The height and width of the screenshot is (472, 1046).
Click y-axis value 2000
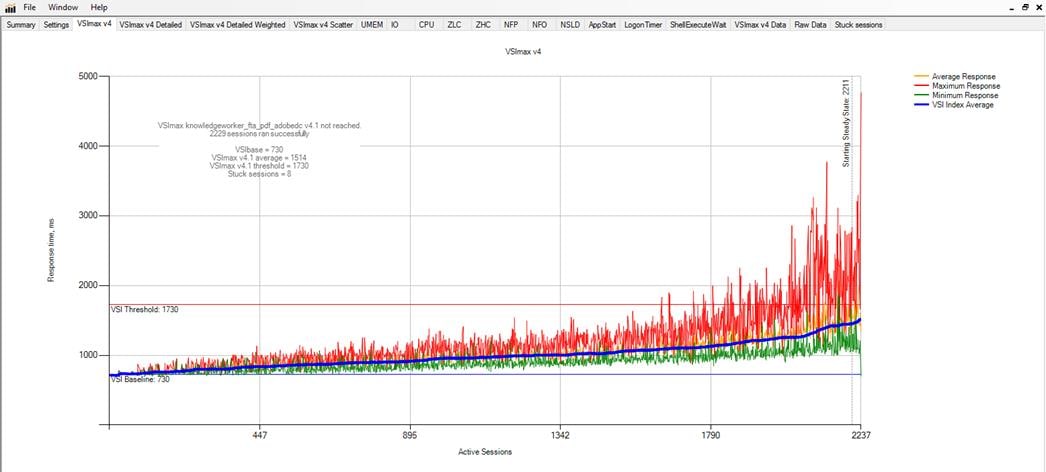point(88,285)
